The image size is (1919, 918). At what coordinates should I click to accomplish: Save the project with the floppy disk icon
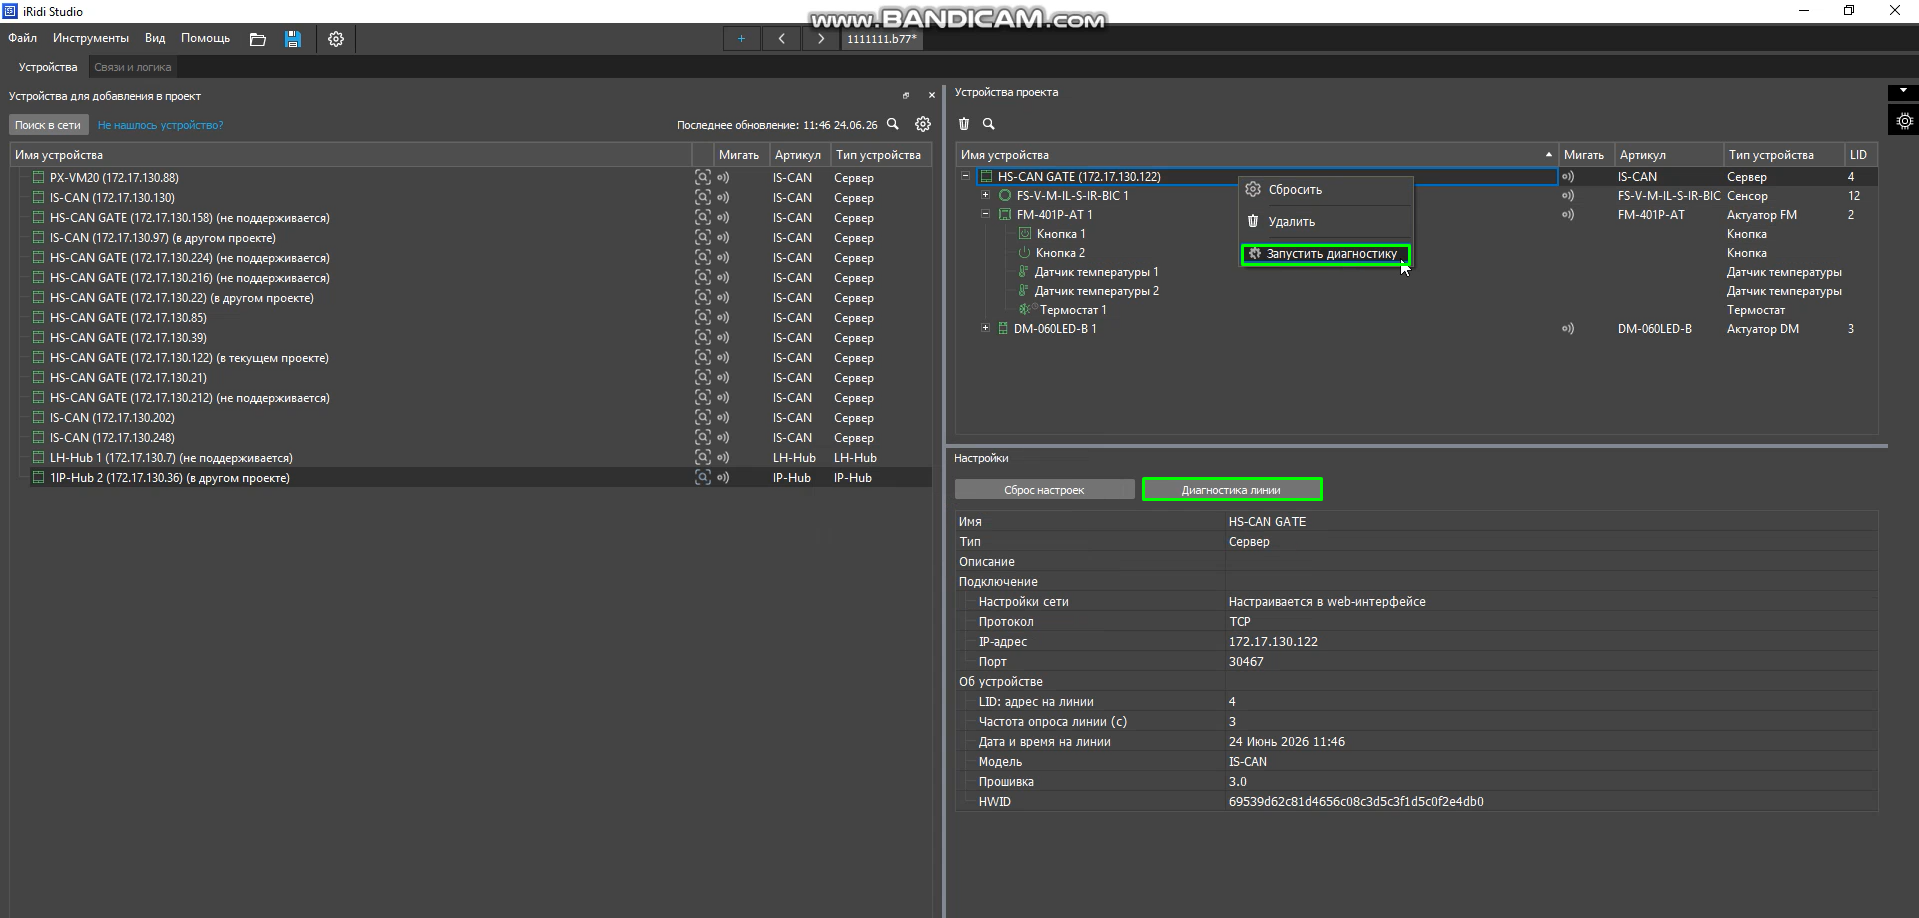293,39
